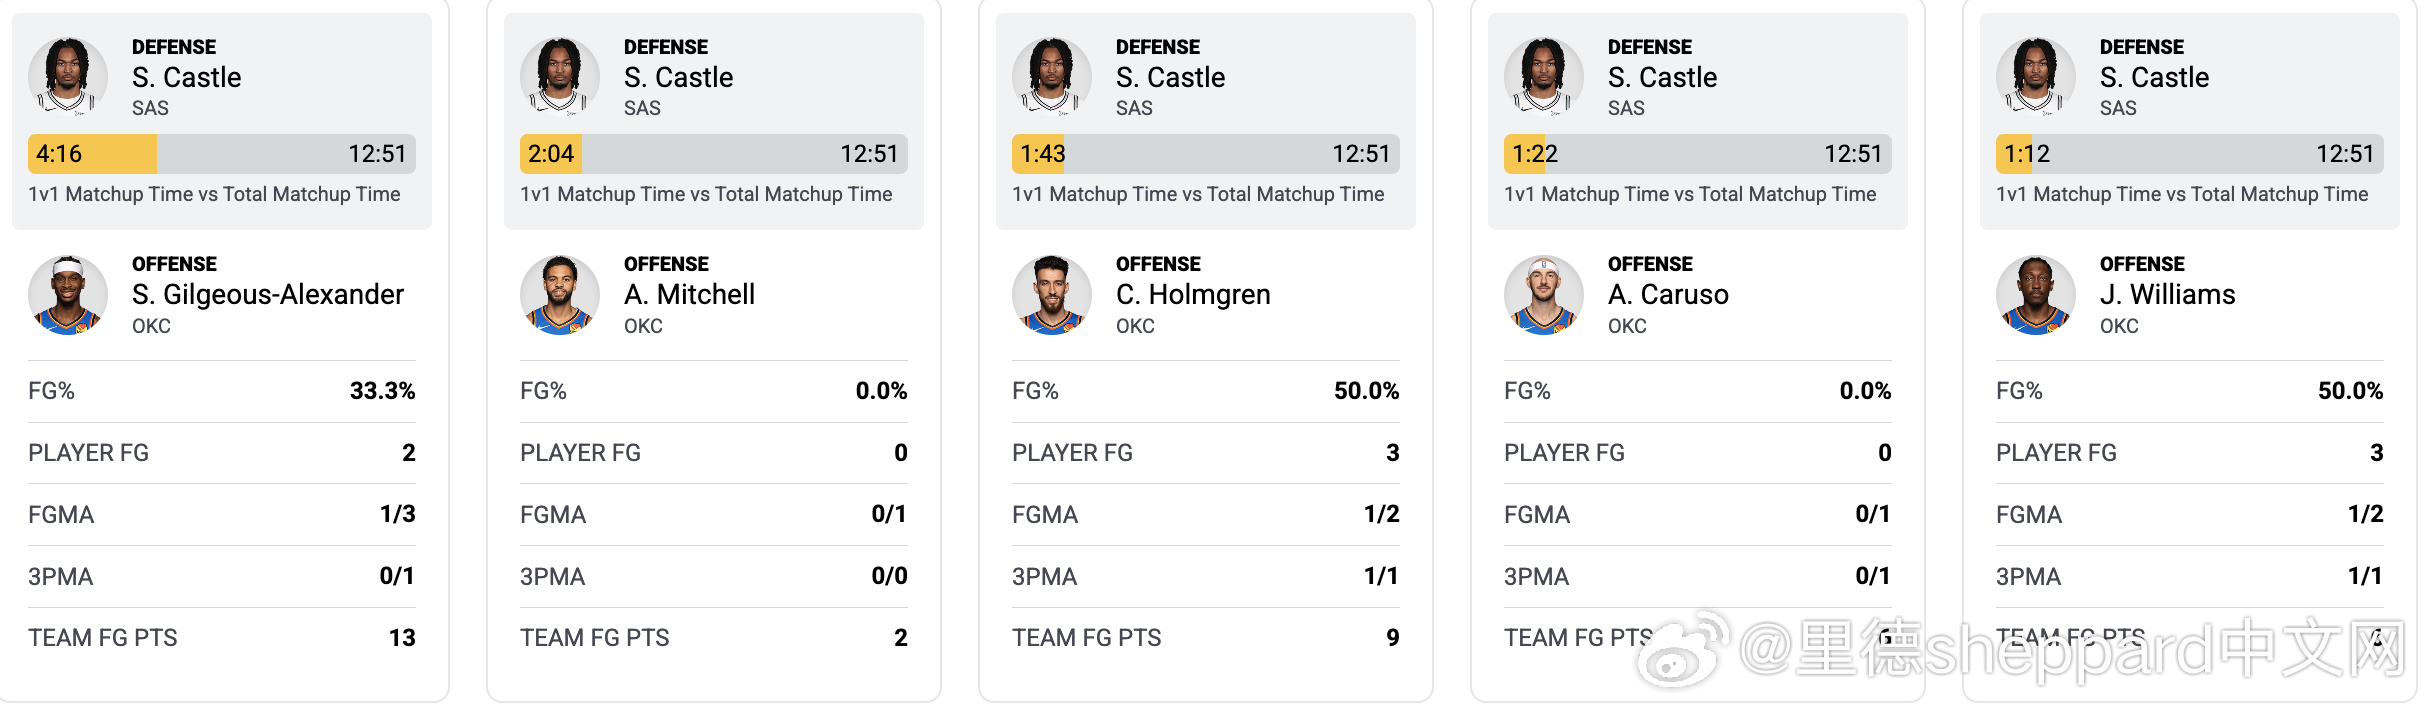Open the S. Gilgeous-Alexander player name link
This screenshot has height=714, width=2428.
click(267, 294)
